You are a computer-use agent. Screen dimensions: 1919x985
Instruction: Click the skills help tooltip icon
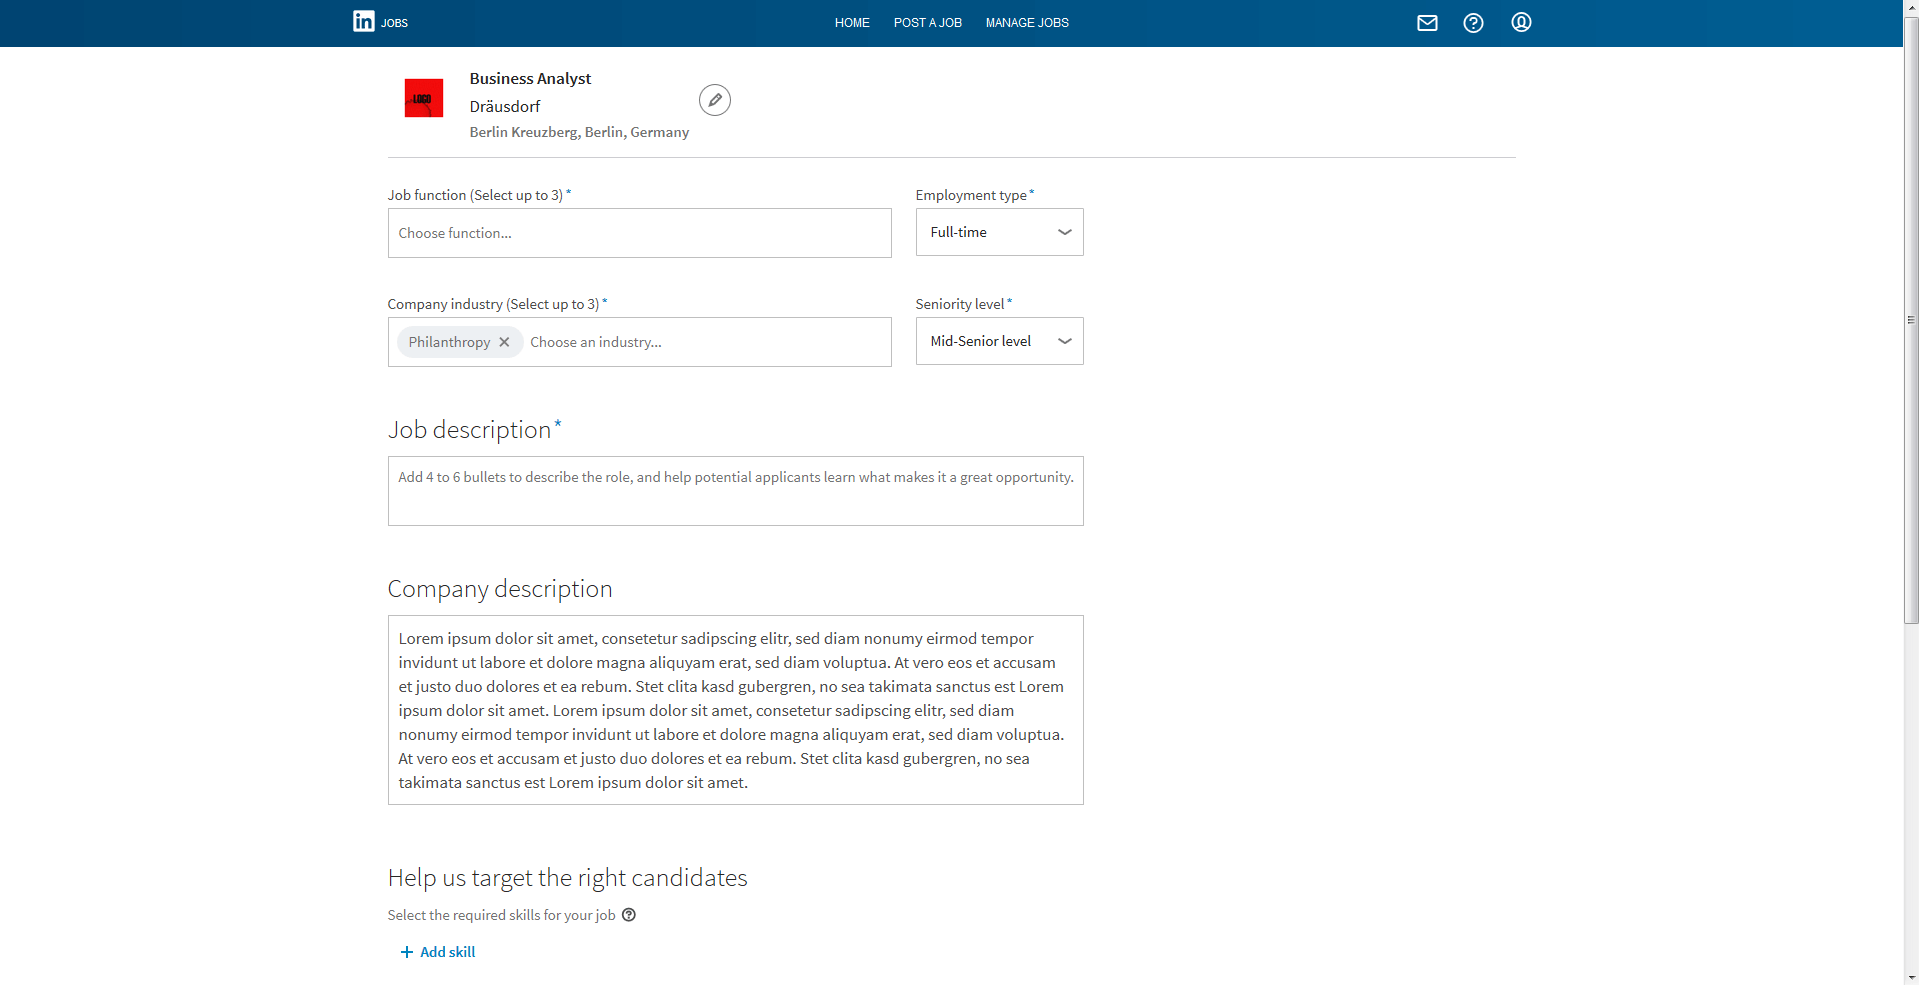pos(629,915)
